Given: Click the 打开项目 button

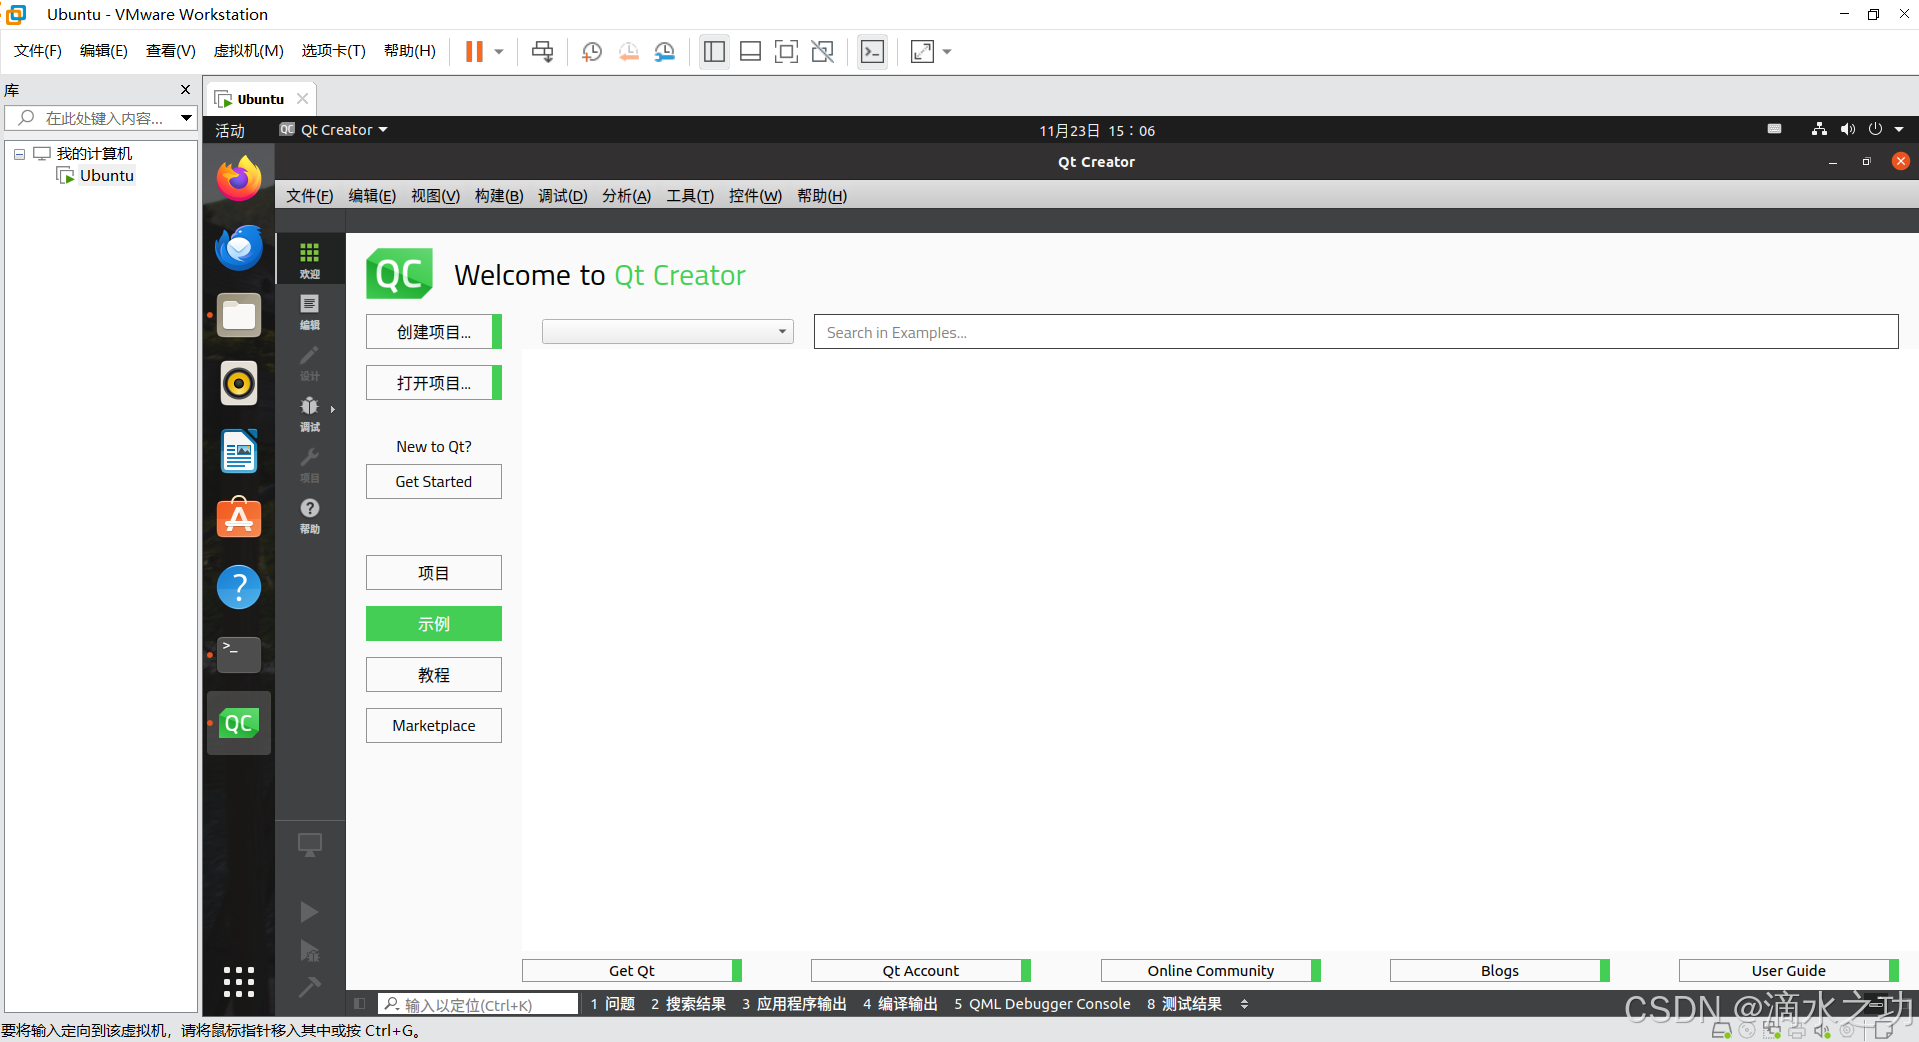Looking at the screenshot, I should click(x=434, y=383).
